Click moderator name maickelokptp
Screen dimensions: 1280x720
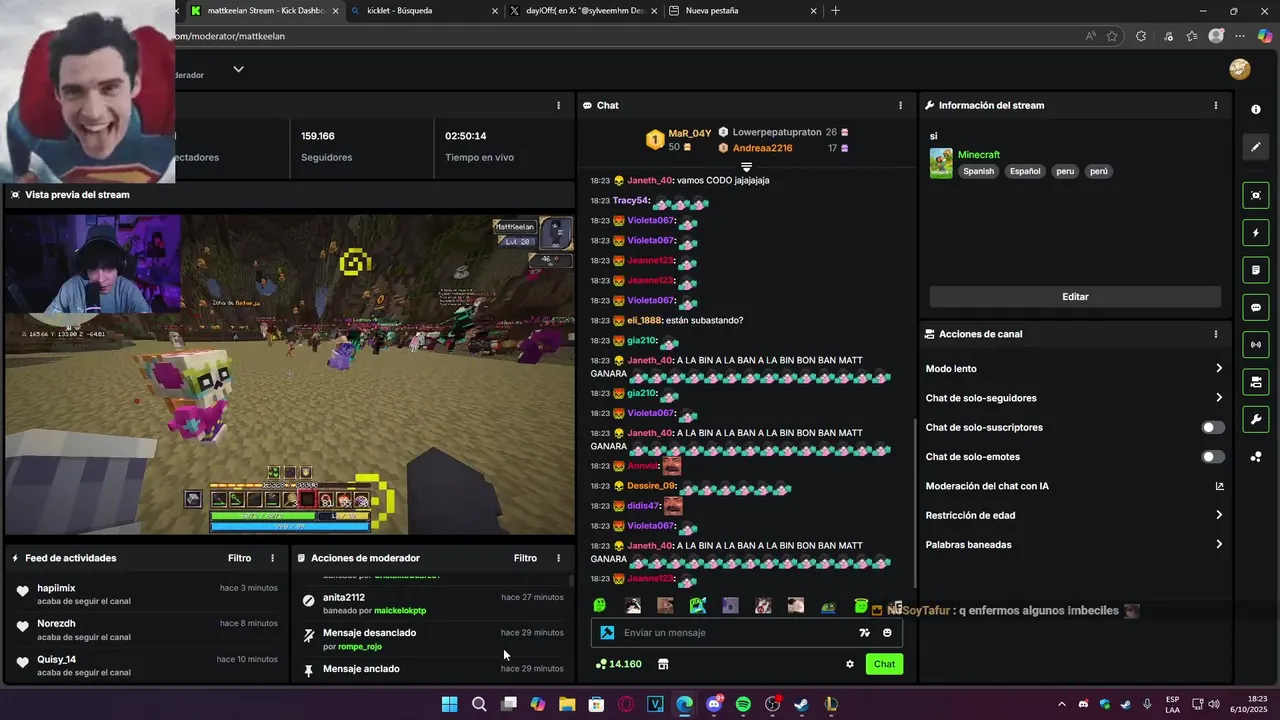(x=400, y=611)
